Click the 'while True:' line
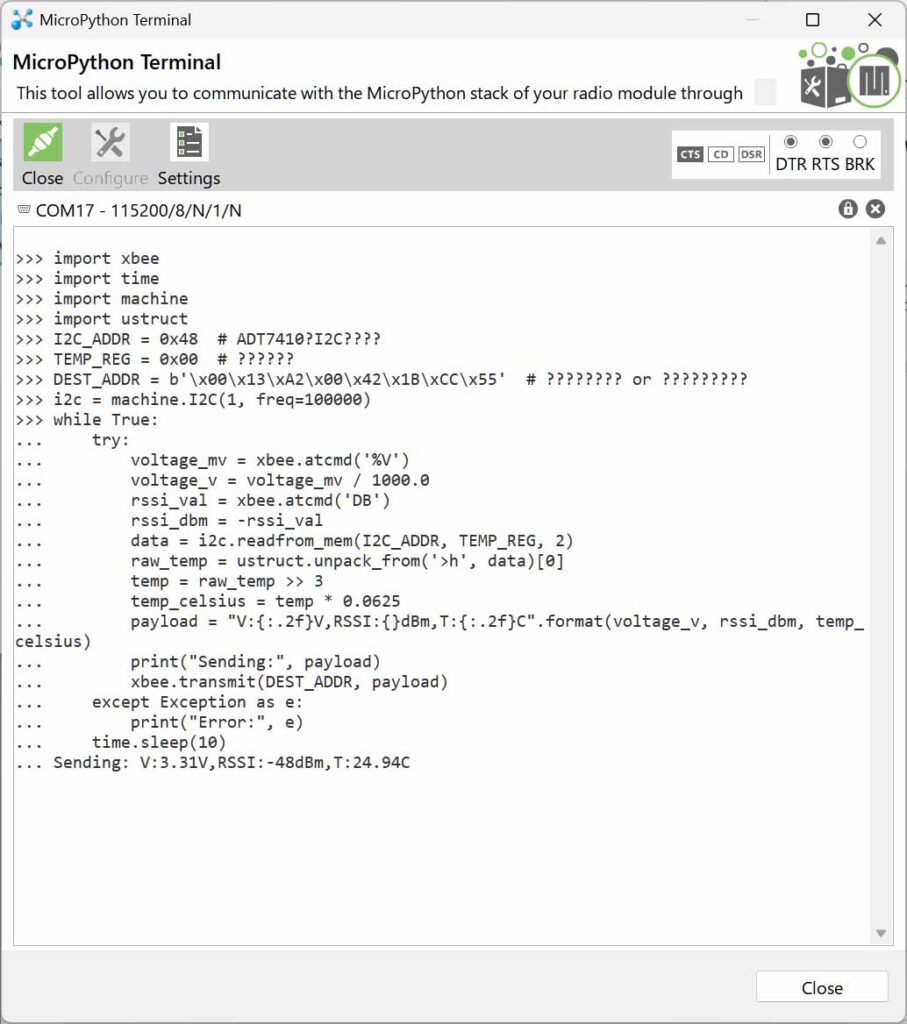The width and height of the screenshot is (907, 1024). [87, 420]
